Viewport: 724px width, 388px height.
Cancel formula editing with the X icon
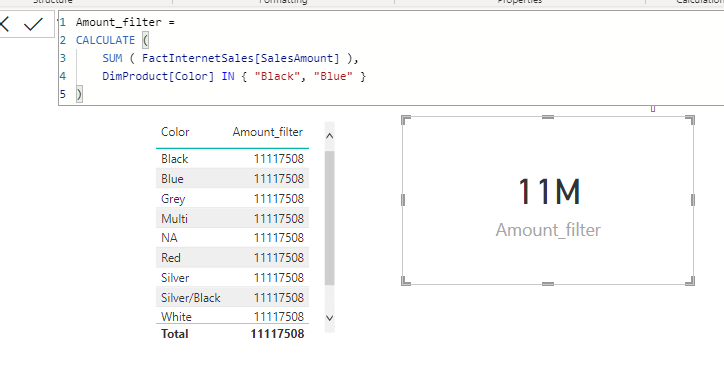4,24
